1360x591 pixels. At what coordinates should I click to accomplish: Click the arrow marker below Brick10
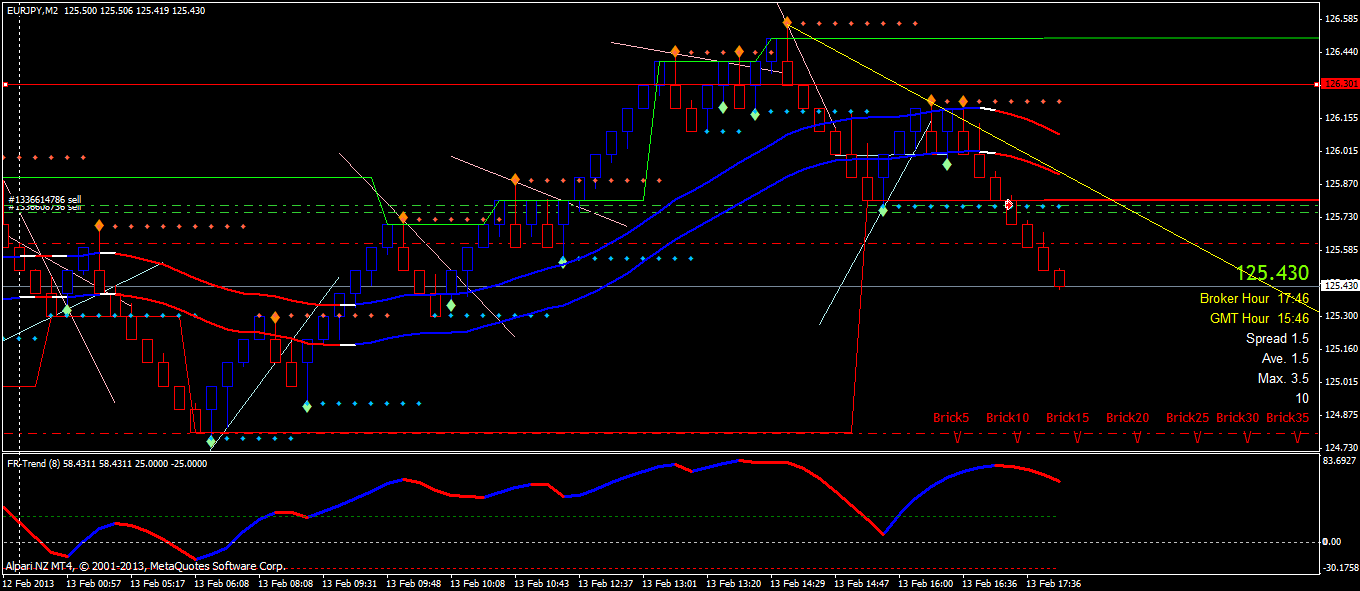[x=1018, y=437]
